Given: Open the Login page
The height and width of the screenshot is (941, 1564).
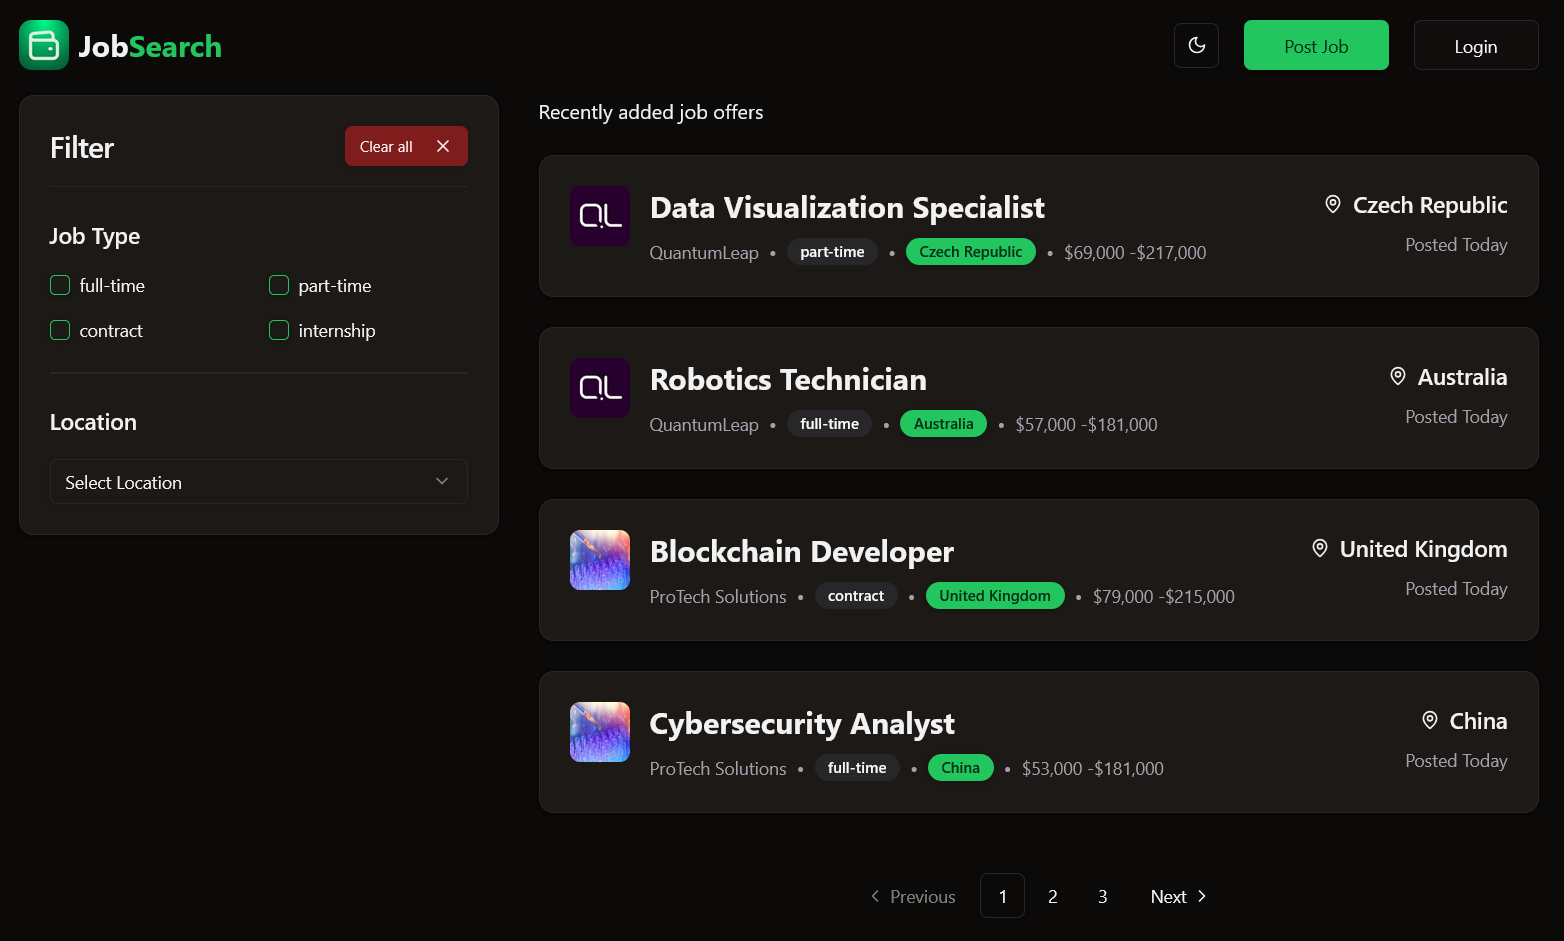Looking at the screenshot, I should pyautogui.click(x=1476, y=45).
